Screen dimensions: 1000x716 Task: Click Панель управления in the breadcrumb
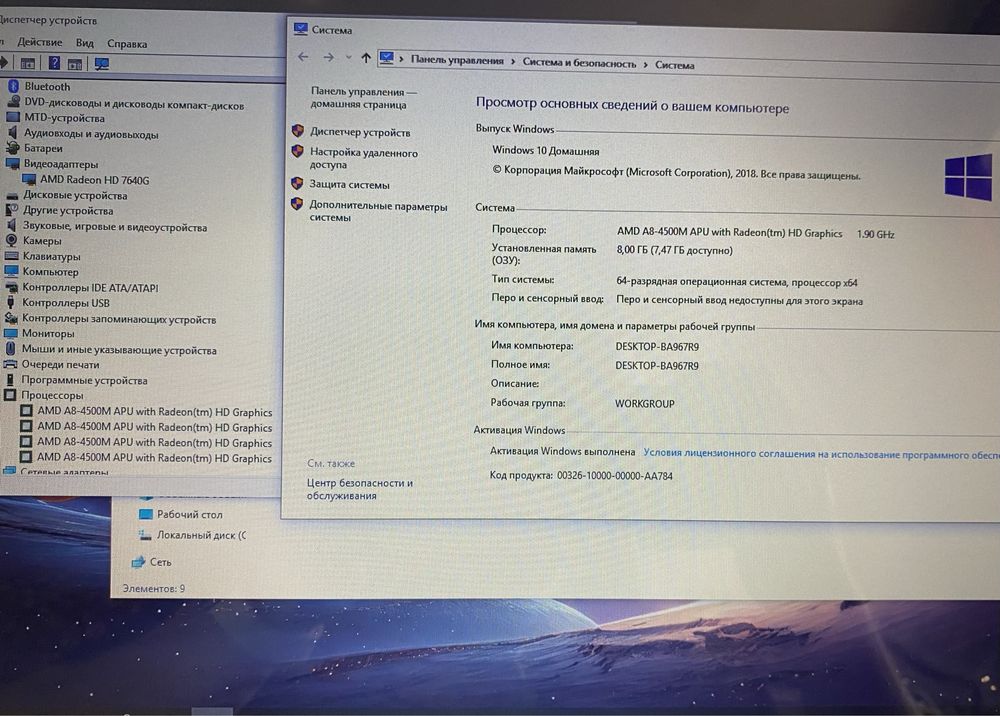457,60
